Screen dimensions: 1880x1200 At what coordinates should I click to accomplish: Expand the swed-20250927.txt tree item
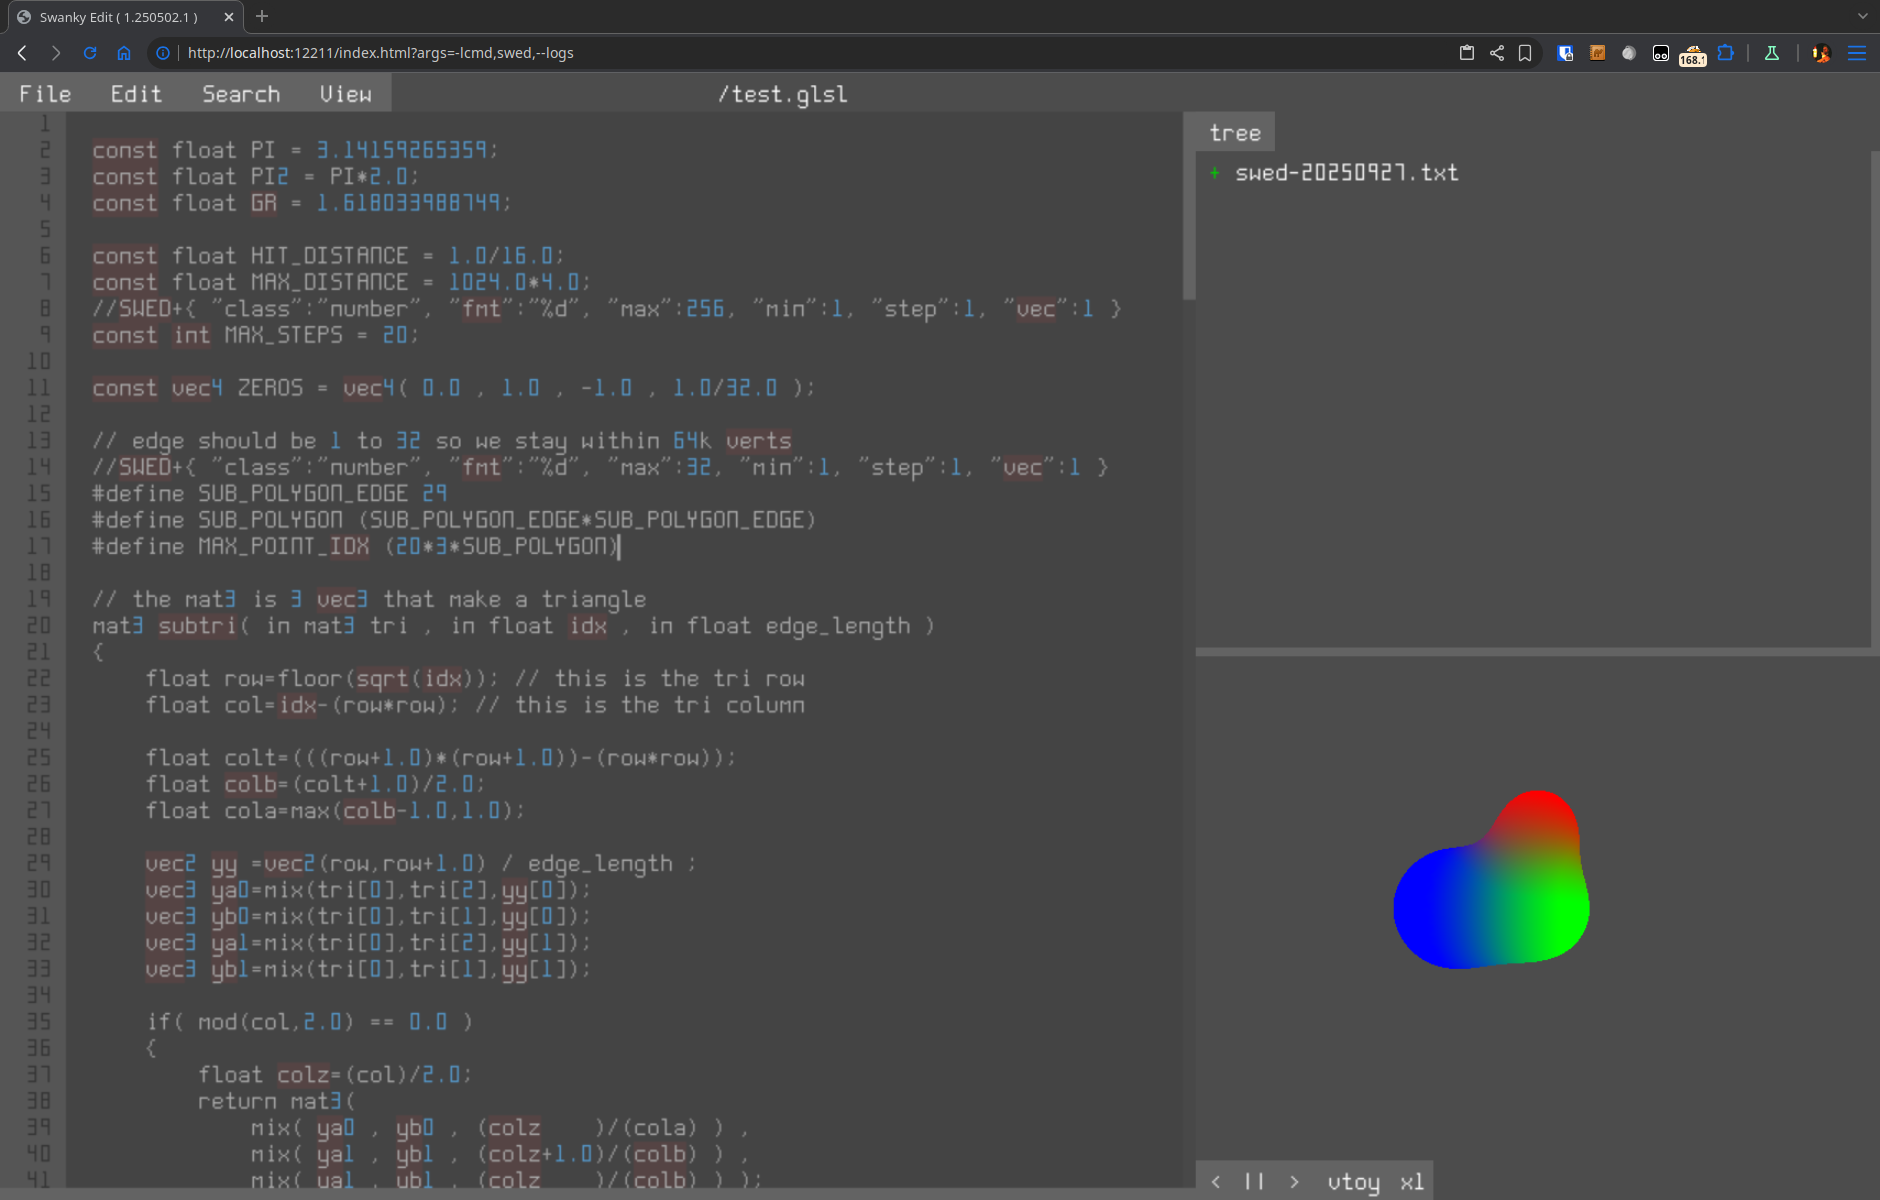(1215, 173)
